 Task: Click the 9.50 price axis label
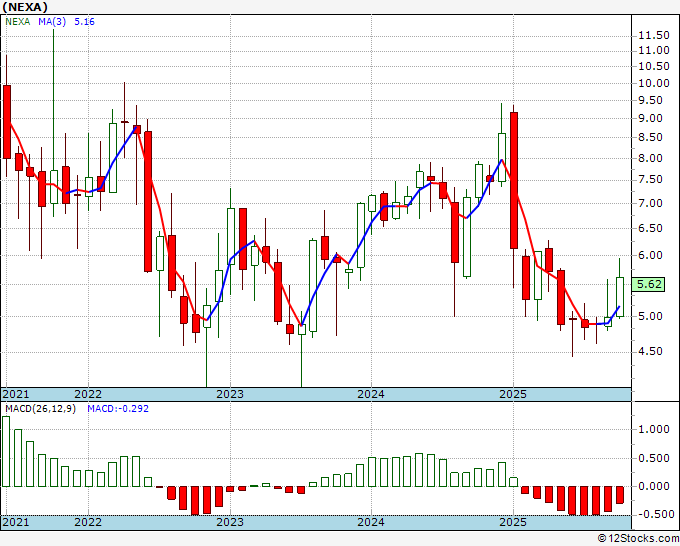(651, 100)
